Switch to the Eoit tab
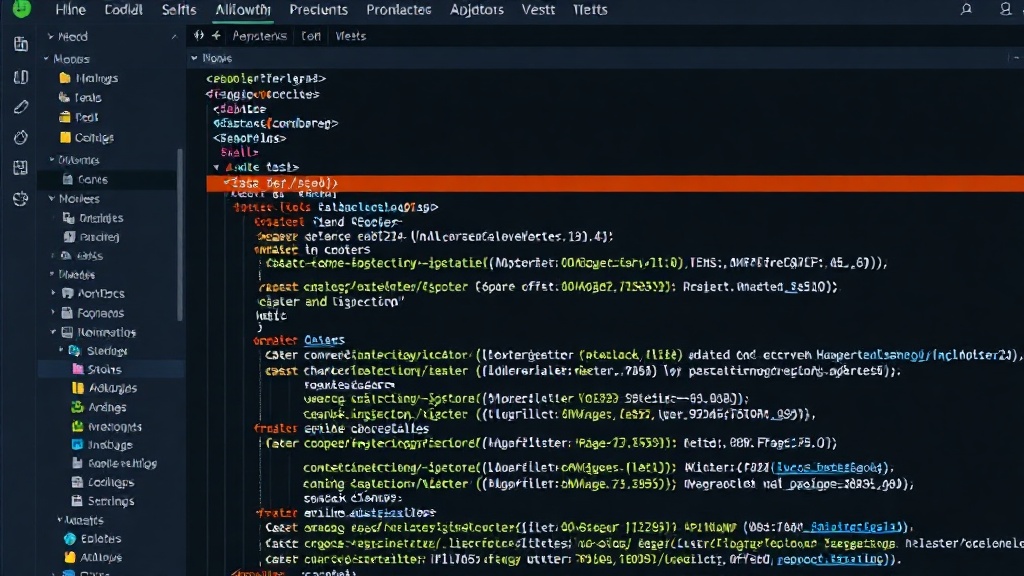This screenshot has width=1024, height=576. pos(311,36)
